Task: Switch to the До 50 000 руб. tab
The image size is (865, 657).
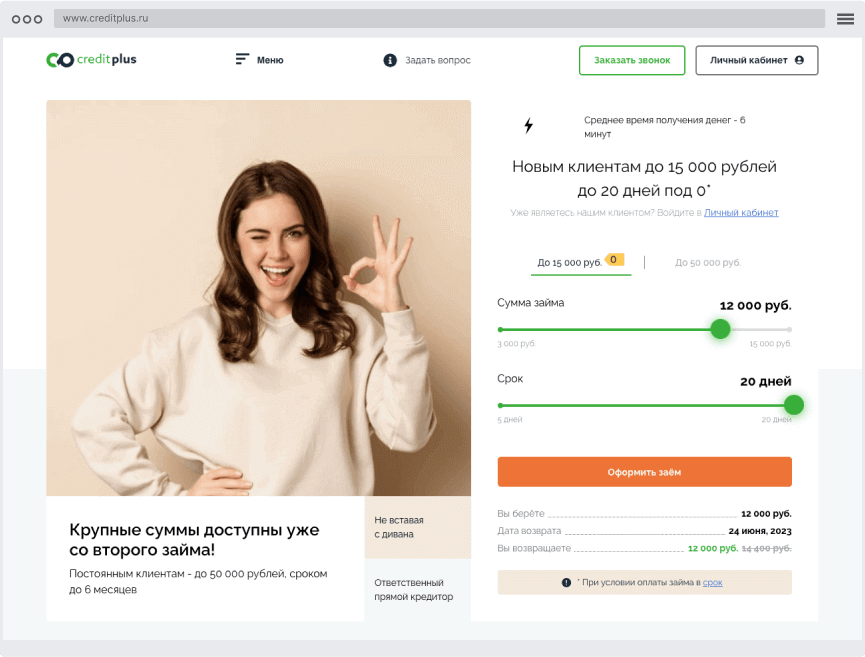Action: click(x=708, y=263)
